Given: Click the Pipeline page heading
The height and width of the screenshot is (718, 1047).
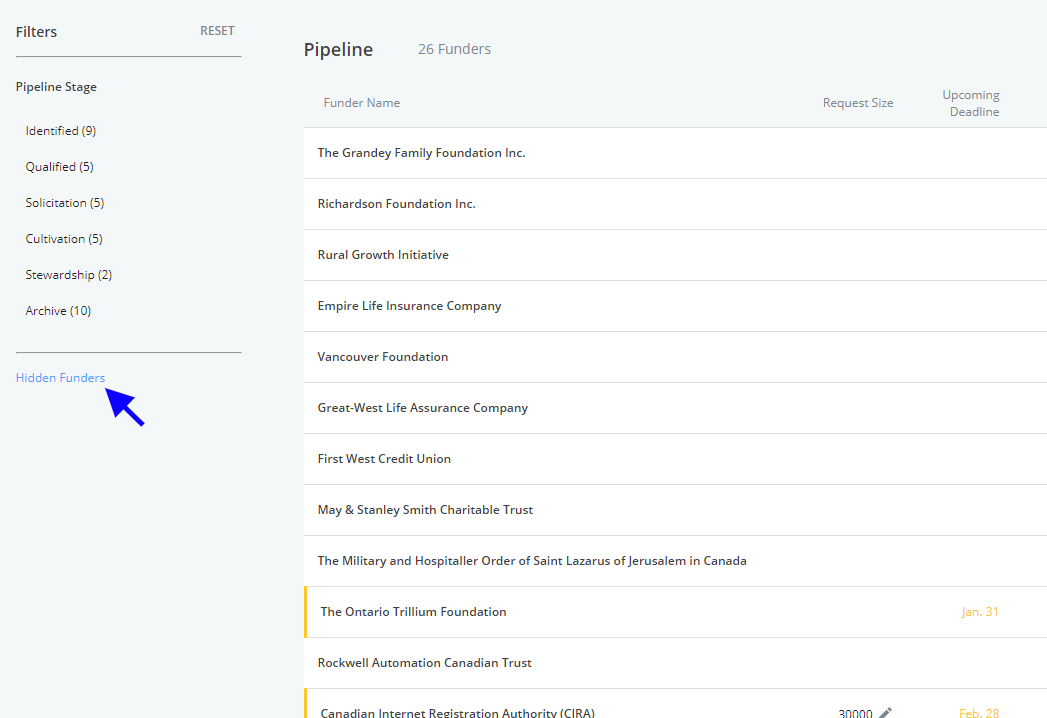Looking at the screenshot, I should (x=339, y=50).
